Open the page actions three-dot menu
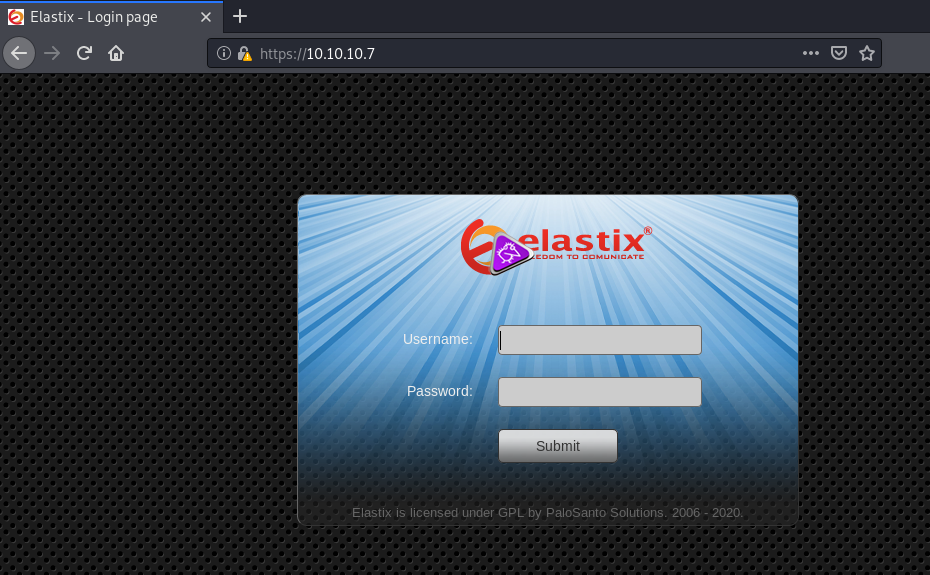 point(811,53)
